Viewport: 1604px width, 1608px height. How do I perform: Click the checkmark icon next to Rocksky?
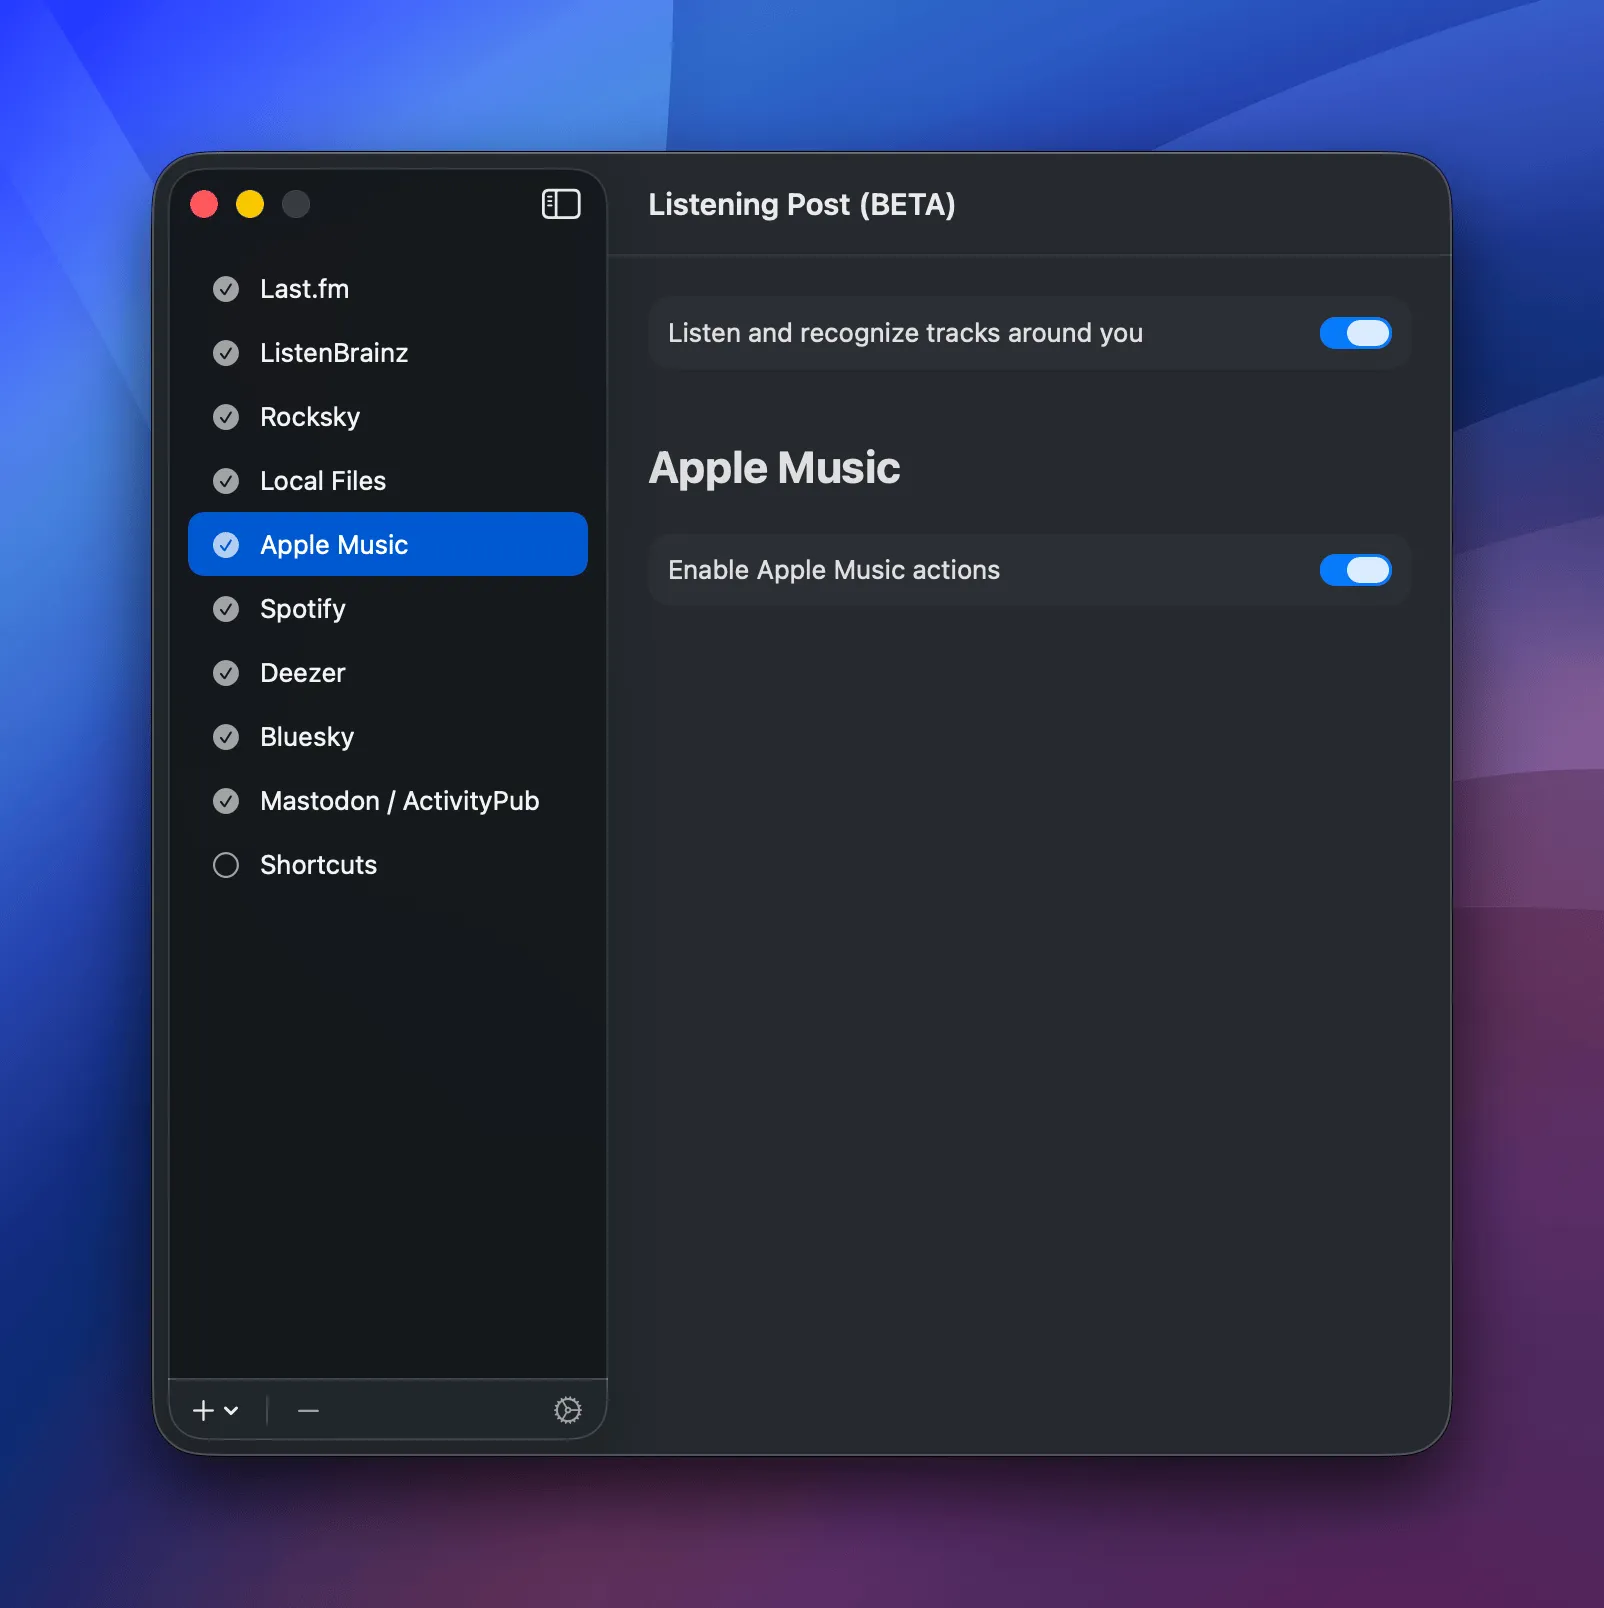[x=226, y=417]
